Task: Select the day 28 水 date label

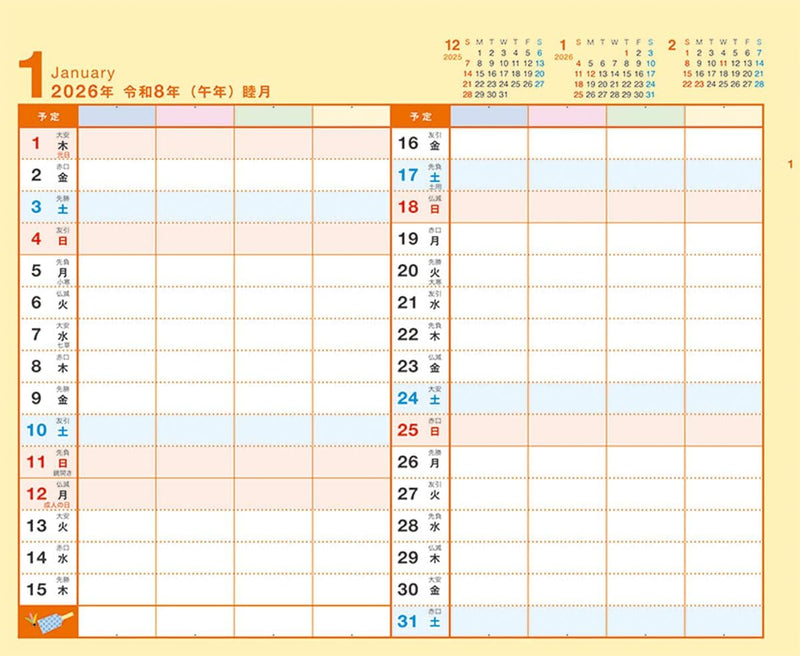Action: coord(420,525)
